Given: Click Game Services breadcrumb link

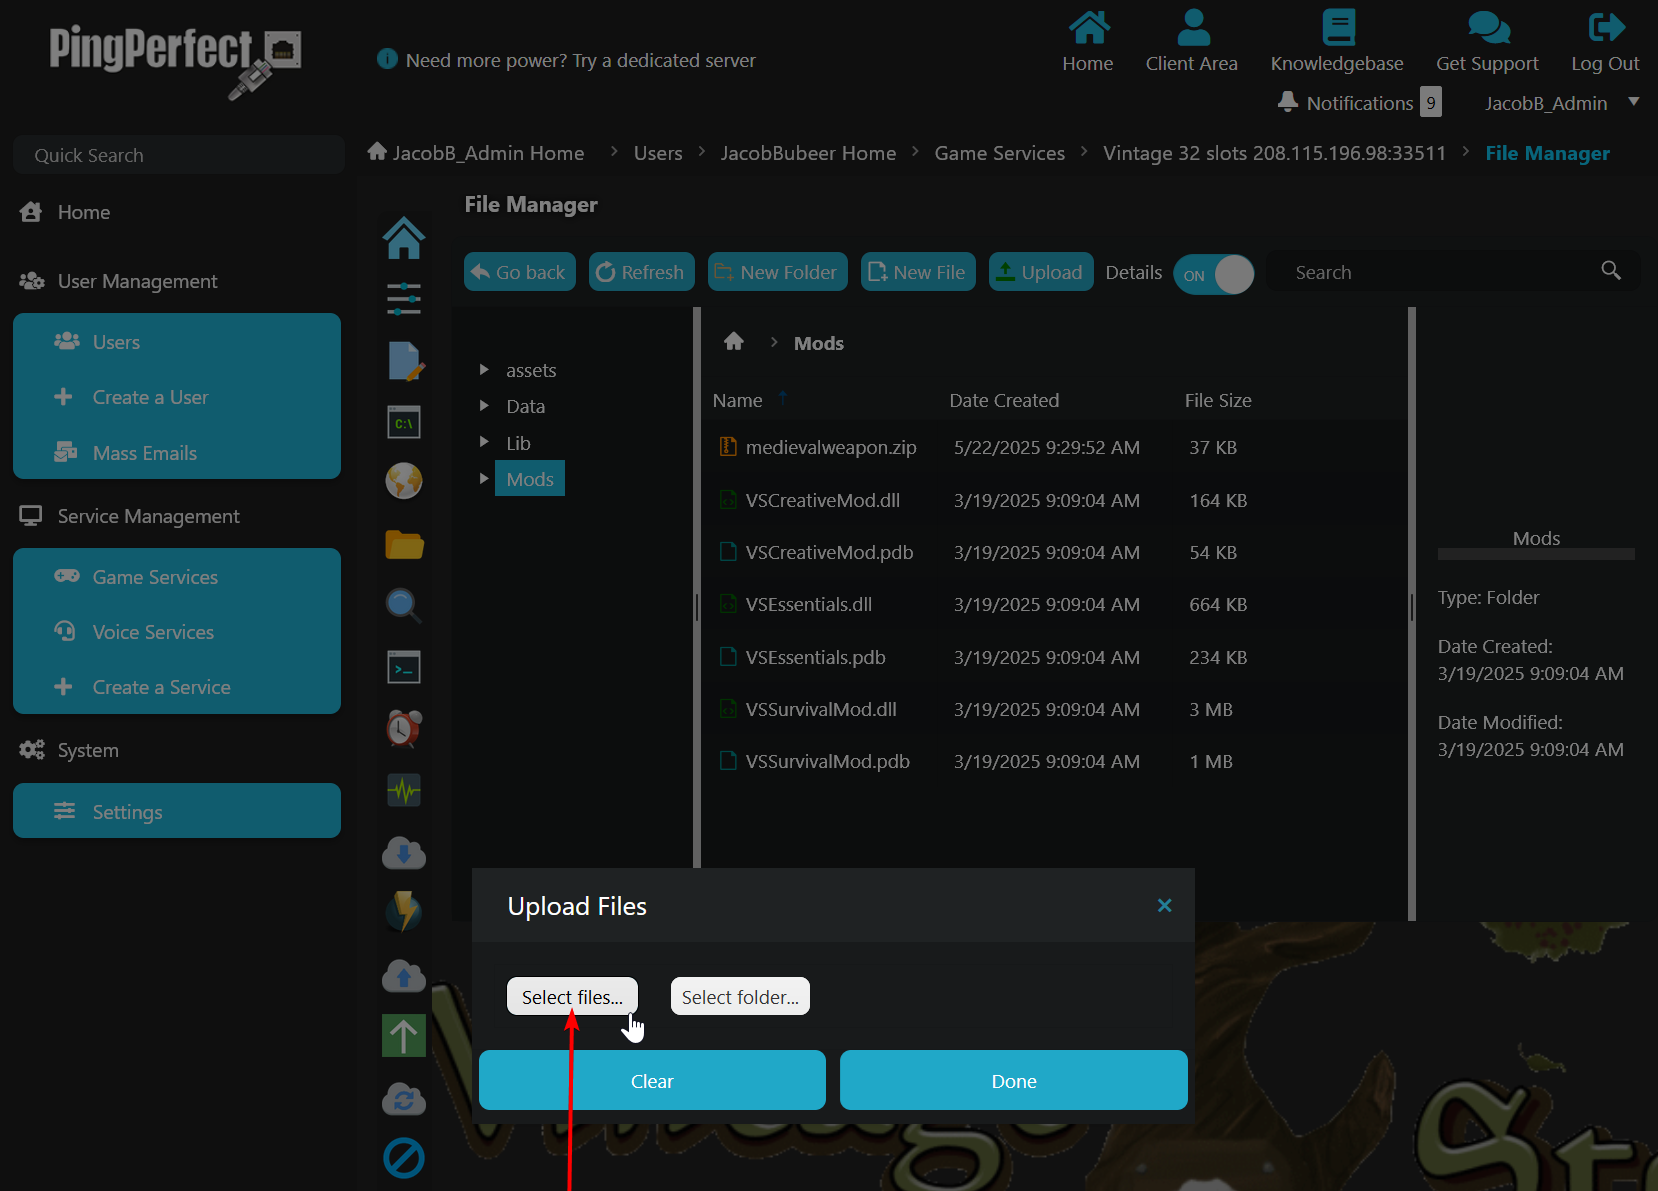Looking at the screenshot, I should point(999,153).
